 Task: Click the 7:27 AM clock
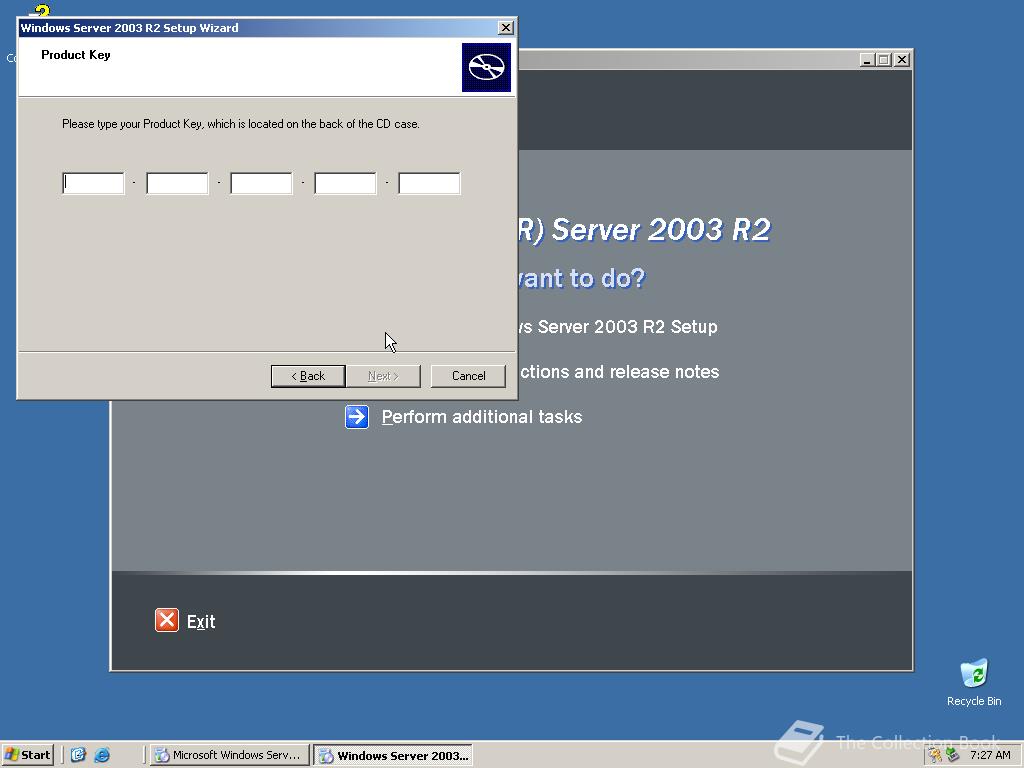(990, 756)
